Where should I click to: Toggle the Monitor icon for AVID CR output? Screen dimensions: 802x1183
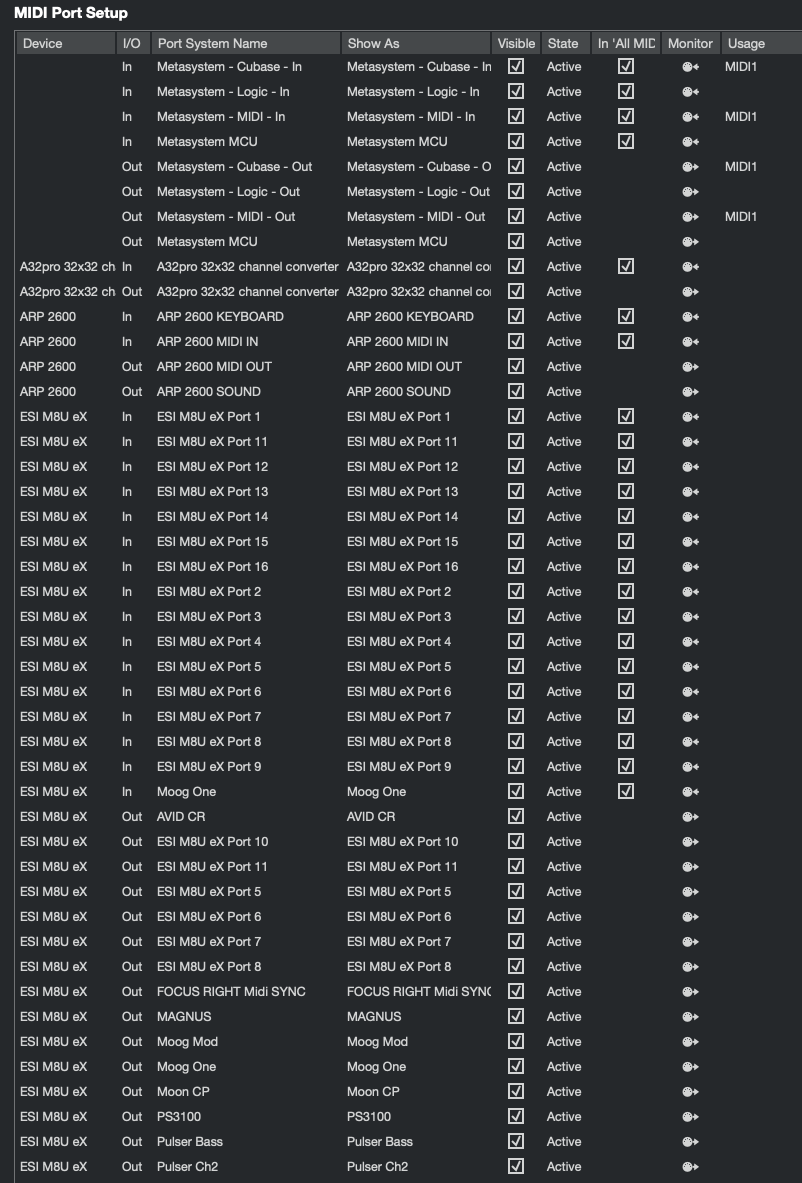click(x=690, y=817)
